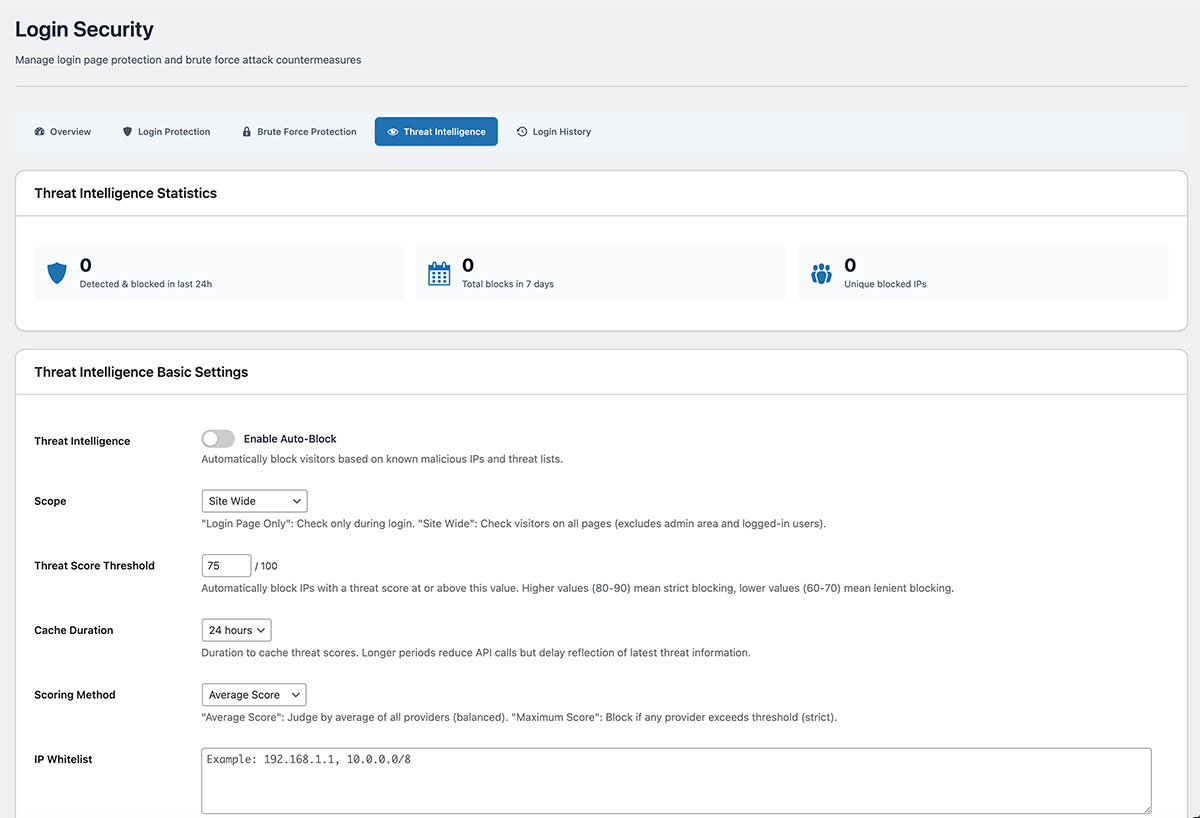Click the eye icon on Threat Intelligence tab
The image size is (1200, 818).
pyautogui.click(x=393, y=132)
